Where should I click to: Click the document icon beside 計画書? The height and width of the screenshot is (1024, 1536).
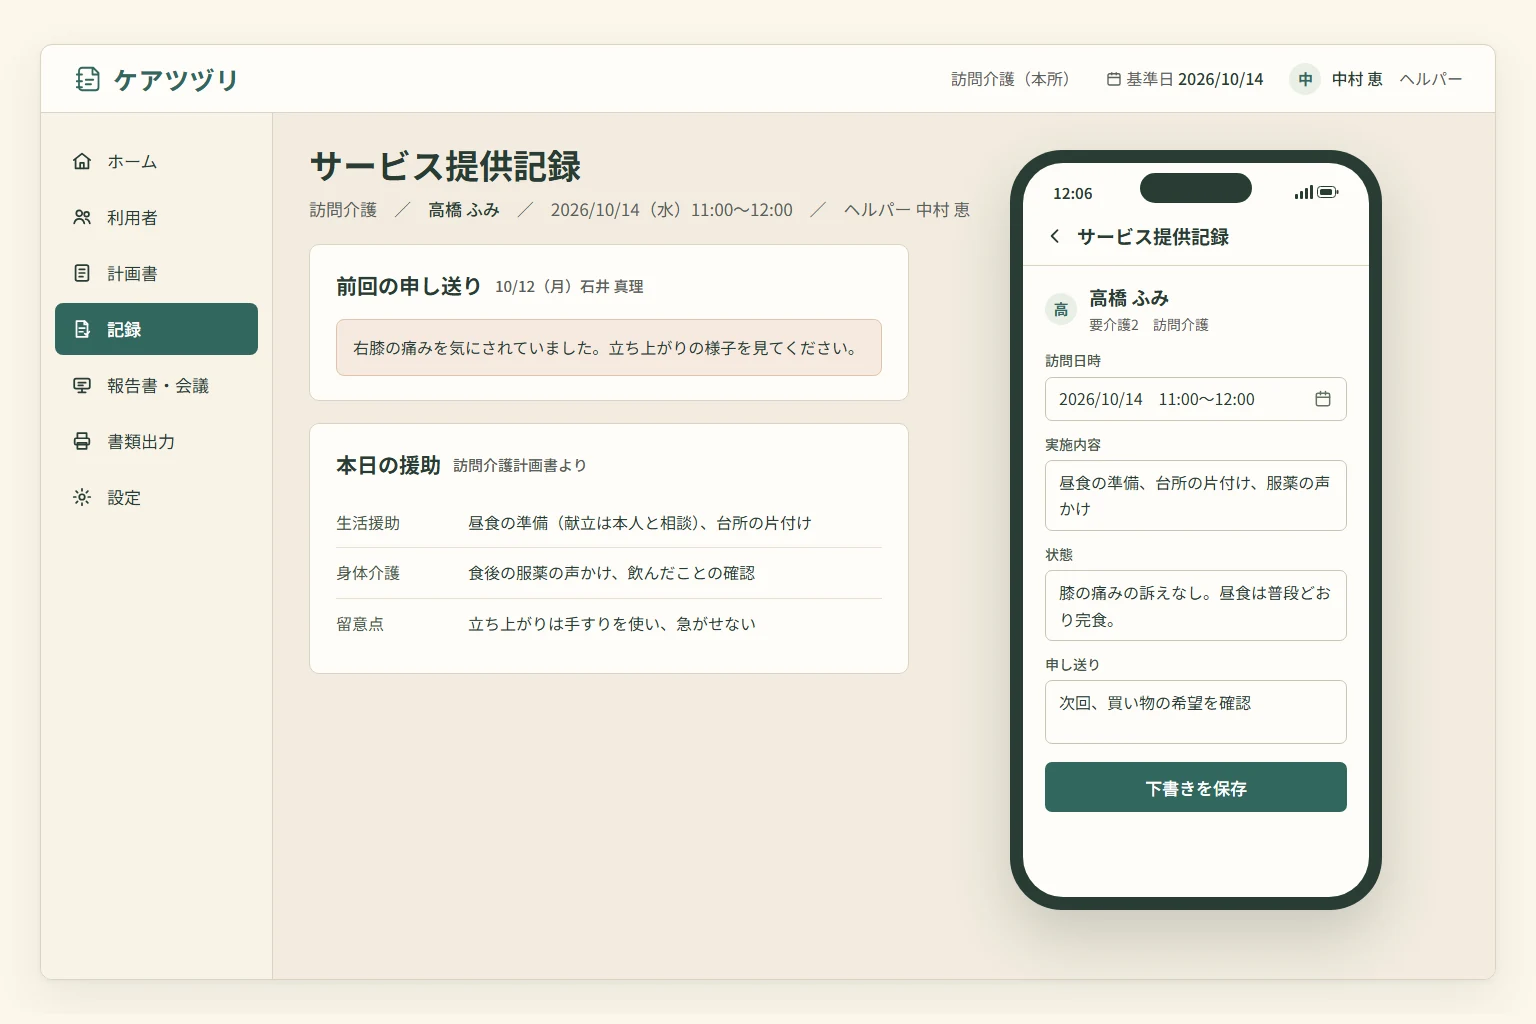pos(82,273)
